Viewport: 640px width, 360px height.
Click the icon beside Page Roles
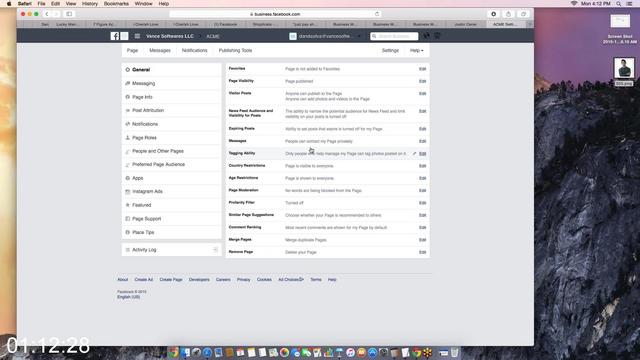point(127,138)
